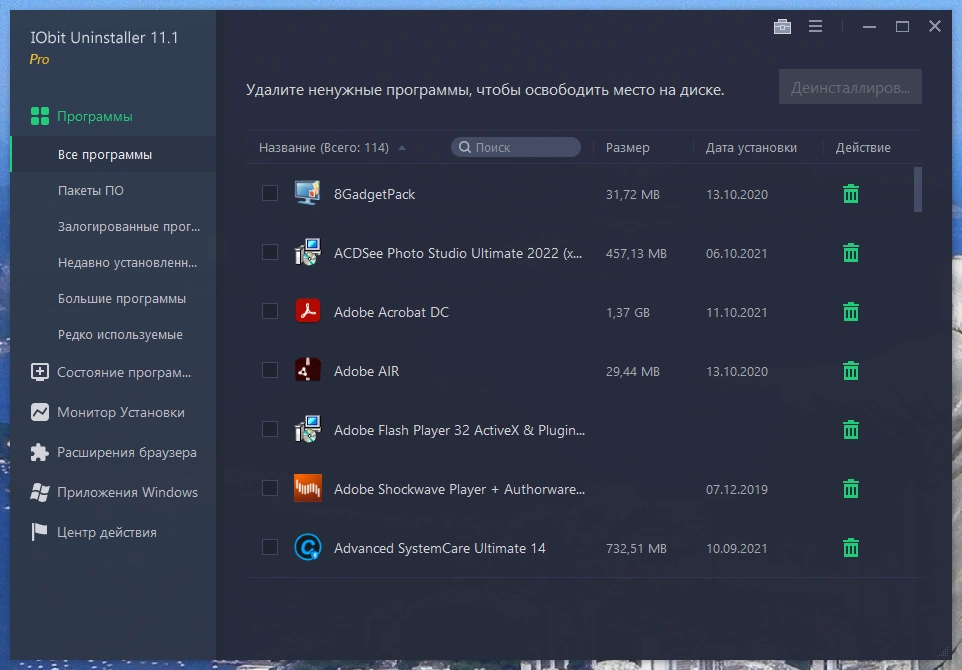Click the 8GadgetPack program icon
Image resolution: width=962 pixels, height=670 pixels.
(x=307, y=193)
